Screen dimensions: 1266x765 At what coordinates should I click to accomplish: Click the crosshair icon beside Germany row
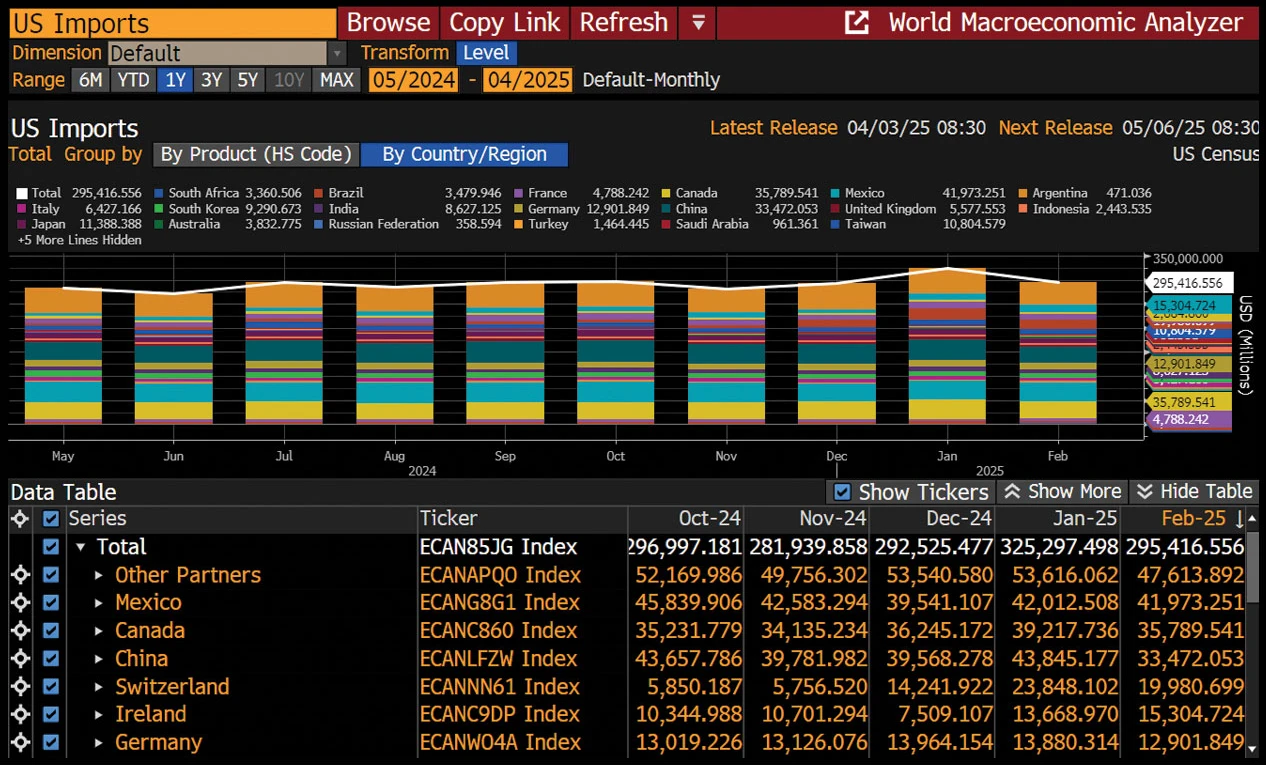point(20,743)
